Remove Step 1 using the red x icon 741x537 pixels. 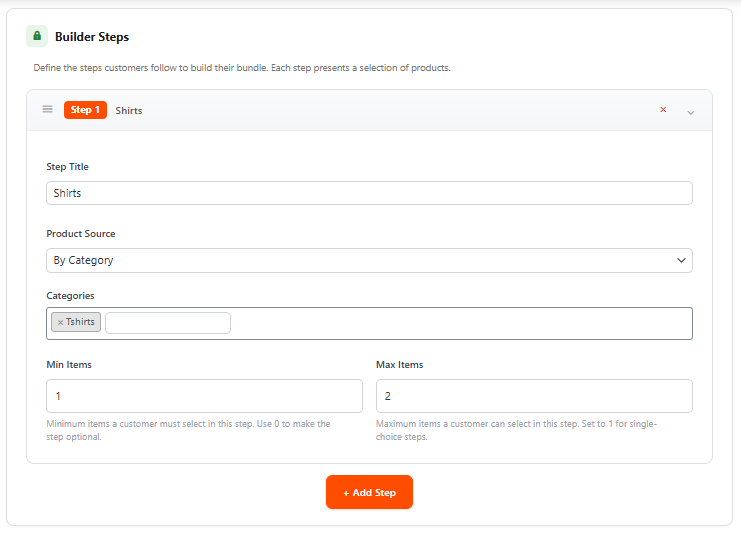click(663, 110)
